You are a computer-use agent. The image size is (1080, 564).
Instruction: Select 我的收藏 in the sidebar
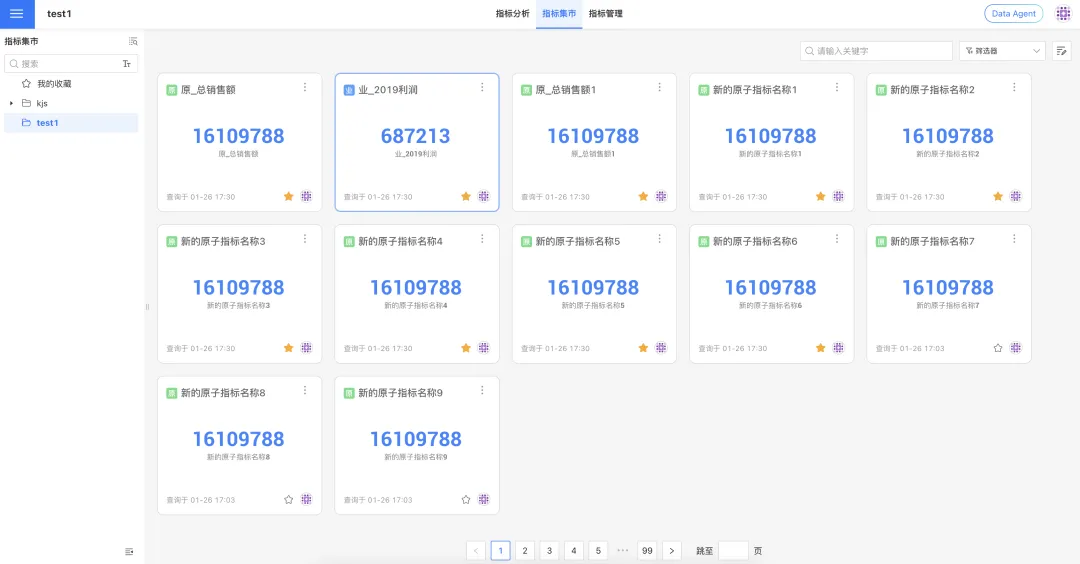[71, 83]
